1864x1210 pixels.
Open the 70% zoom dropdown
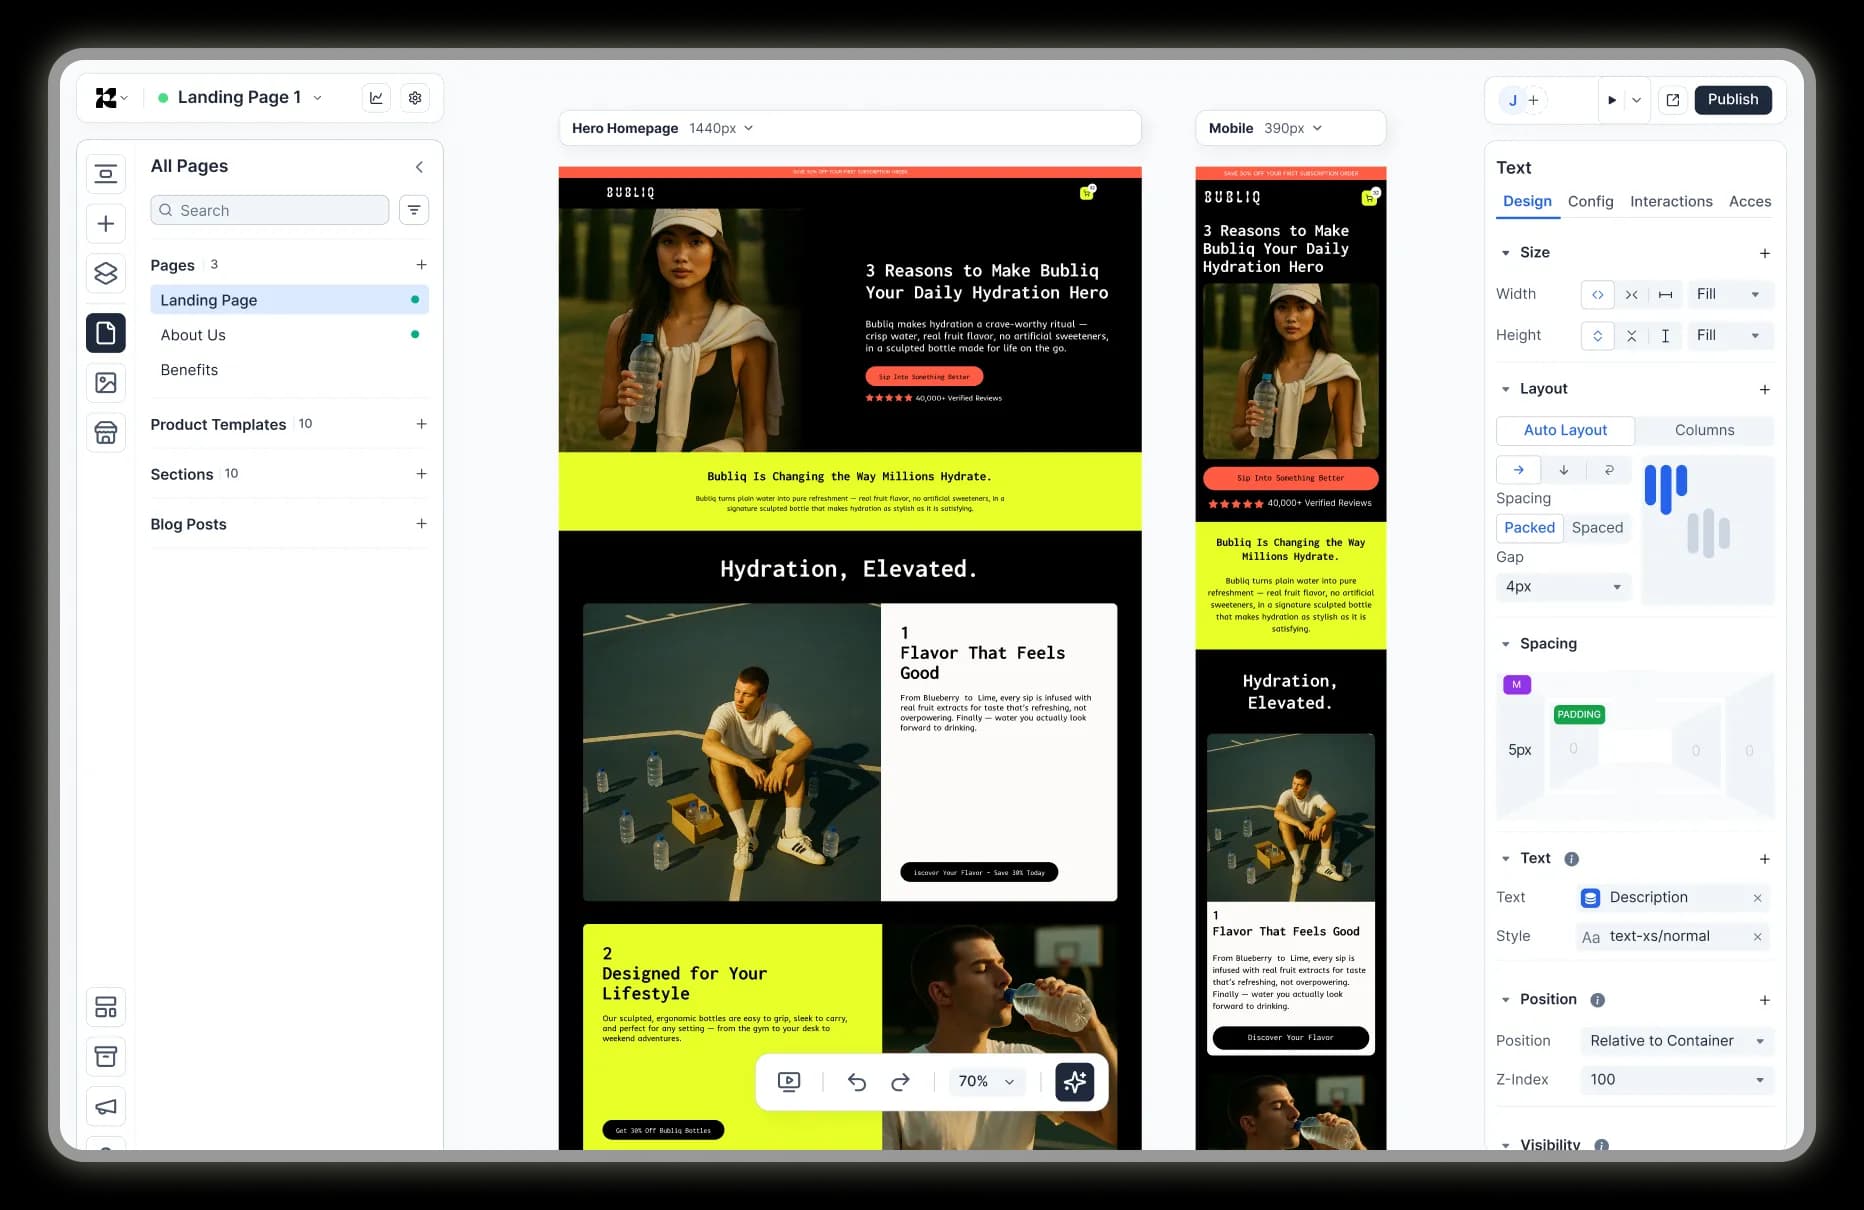click(x=986, y=1082)
